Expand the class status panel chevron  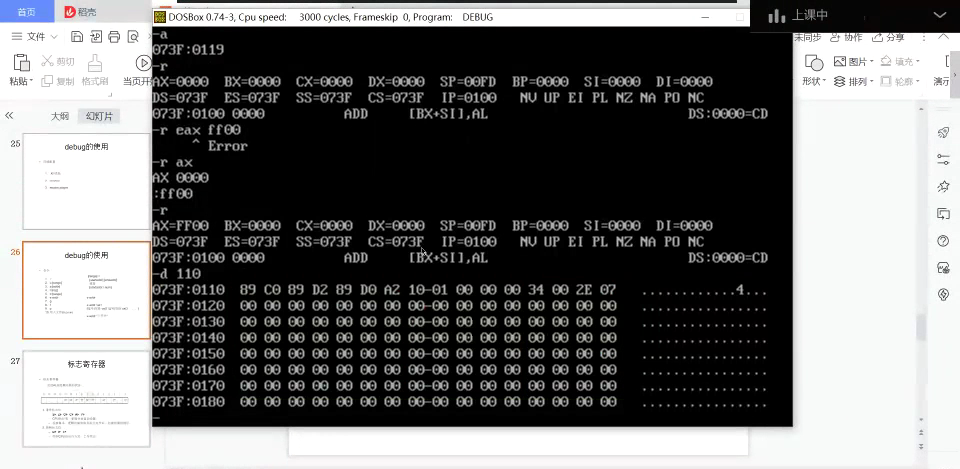[x=940, y=15]
